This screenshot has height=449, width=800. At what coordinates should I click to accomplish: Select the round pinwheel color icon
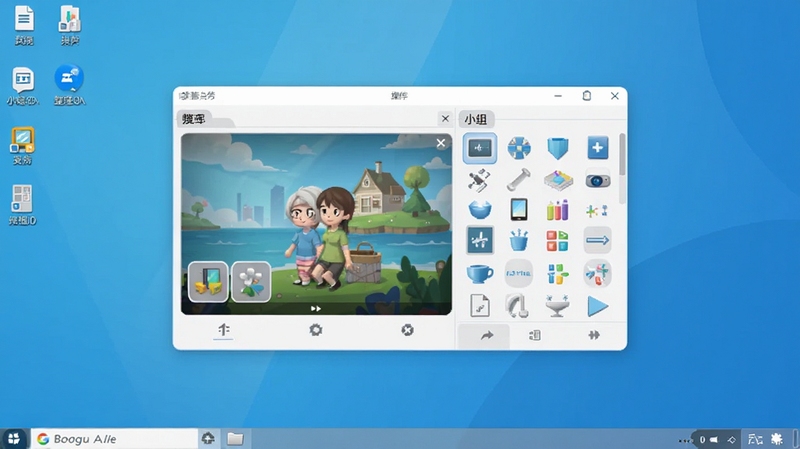(x=597, y=273)
